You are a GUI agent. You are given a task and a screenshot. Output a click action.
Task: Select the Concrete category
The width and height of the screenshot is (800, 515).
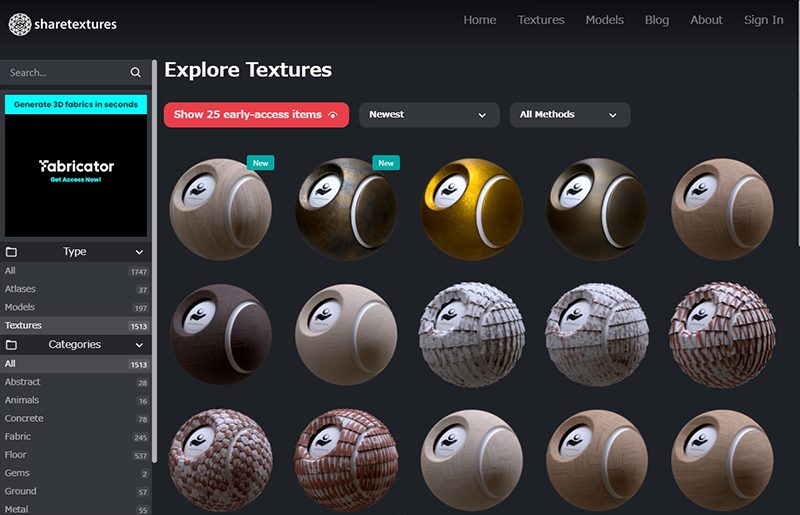pos(24,418)
